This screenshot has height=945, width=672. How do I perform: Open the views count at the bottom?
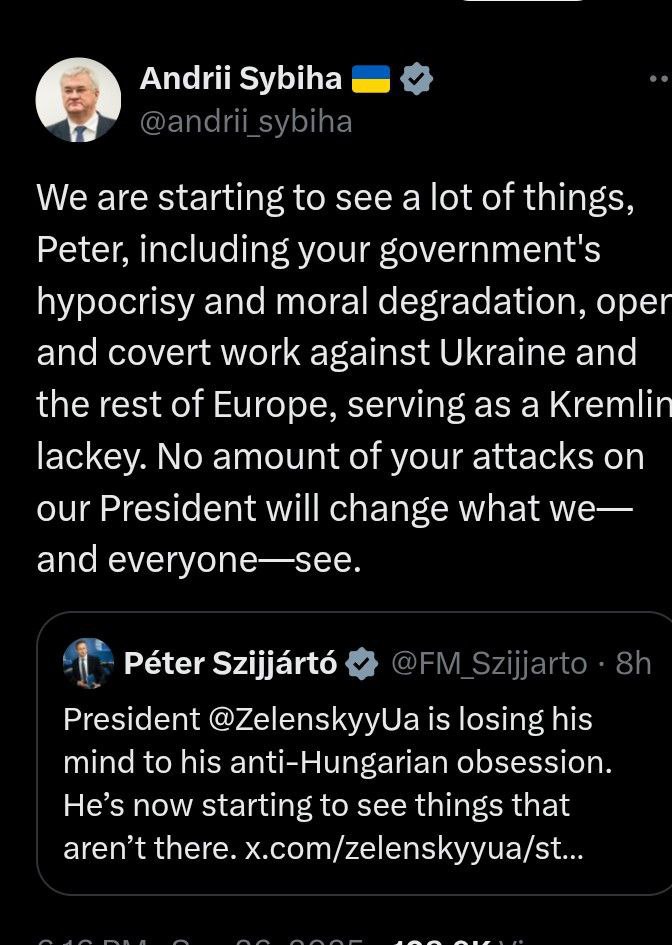(458, 941)
